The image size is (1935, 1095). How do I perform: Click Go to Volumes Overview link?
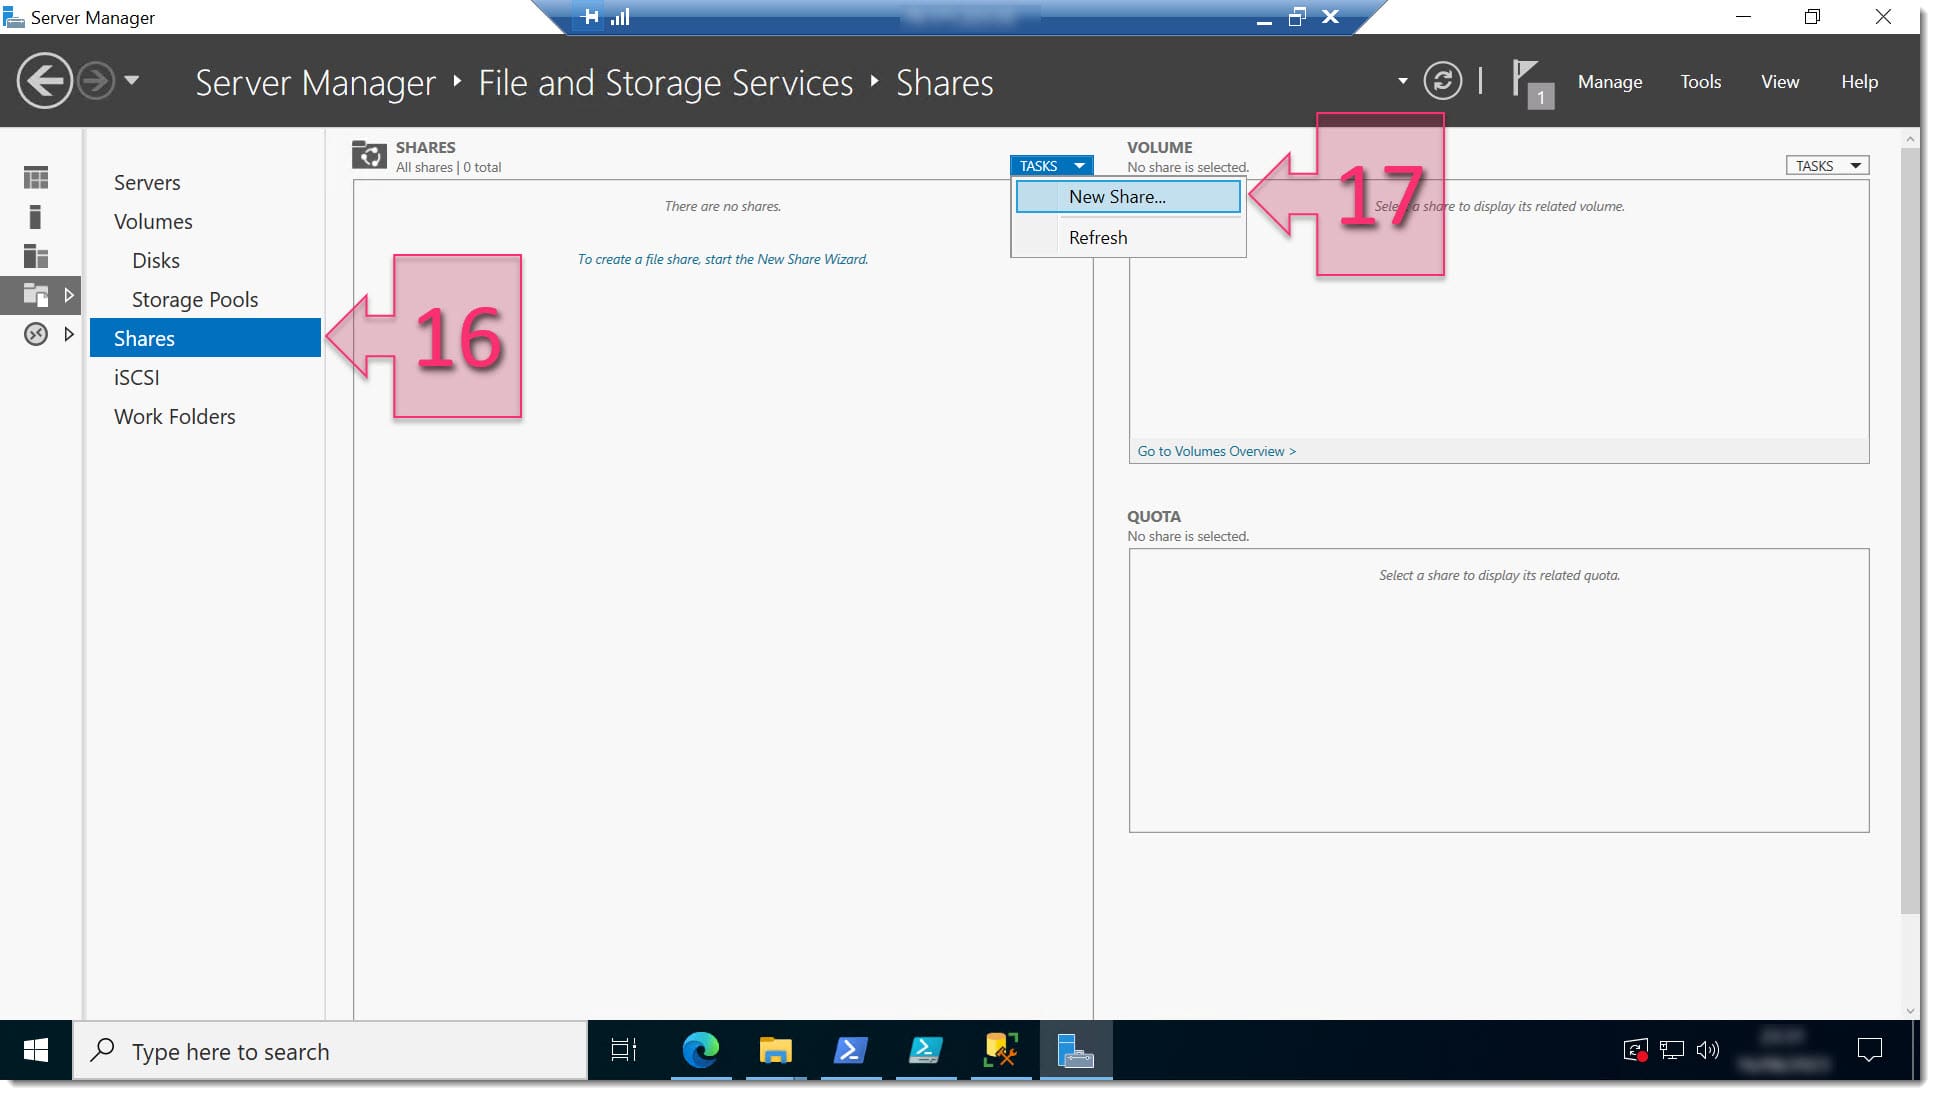1215,450
